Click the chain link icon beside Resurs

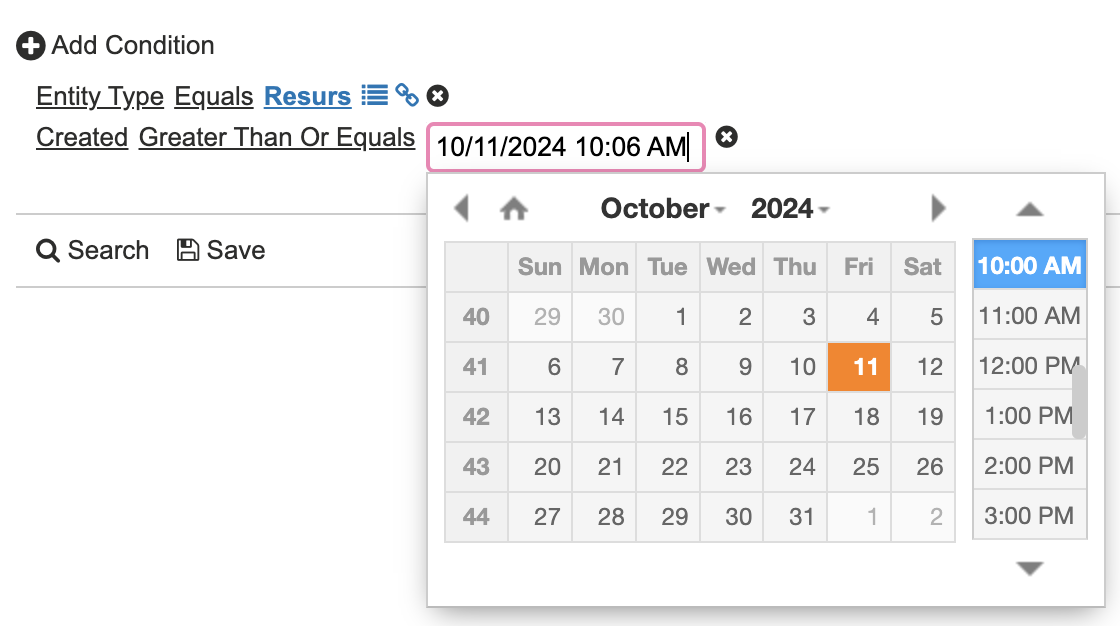pos(406,95)
